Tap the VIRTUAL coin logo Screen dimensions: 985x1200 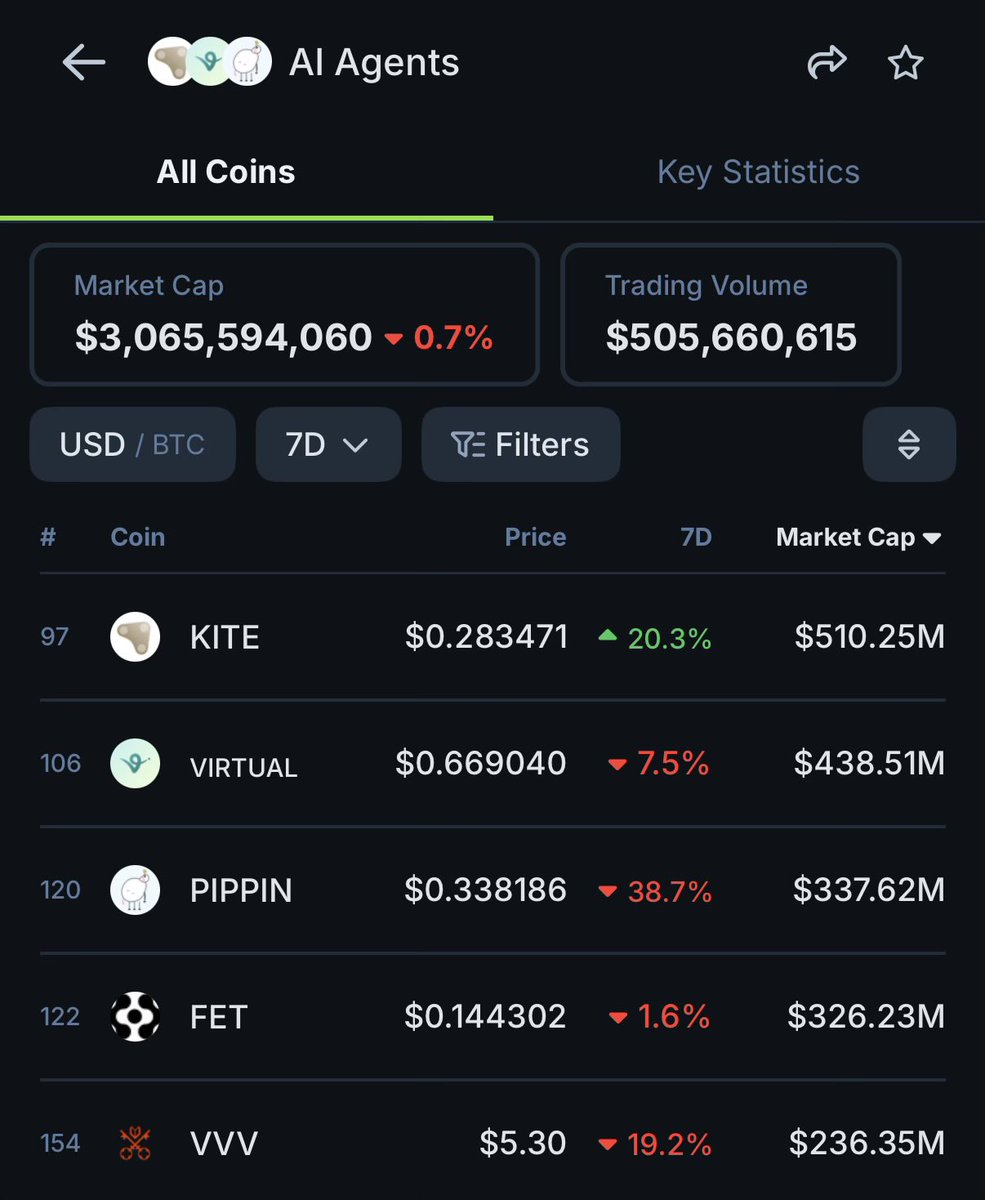pyautogui.click(x=135, y=764)
